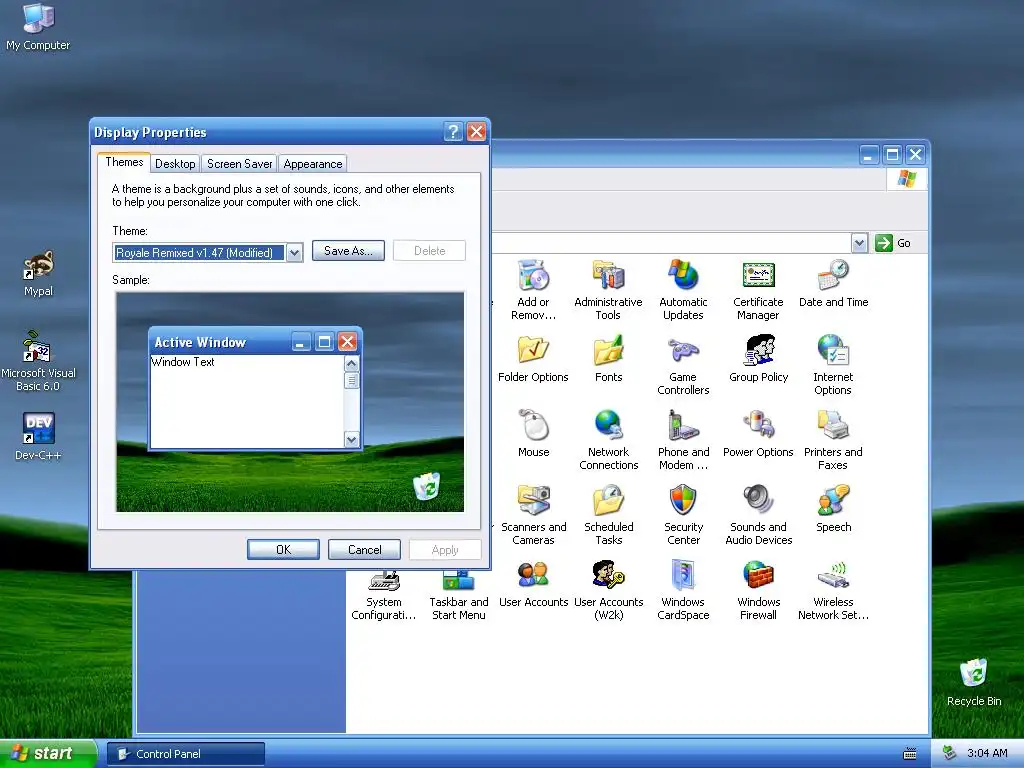Close the Display Properties dialog
Viewport: 1024px width, 768px height.
(x=477, y=132)
